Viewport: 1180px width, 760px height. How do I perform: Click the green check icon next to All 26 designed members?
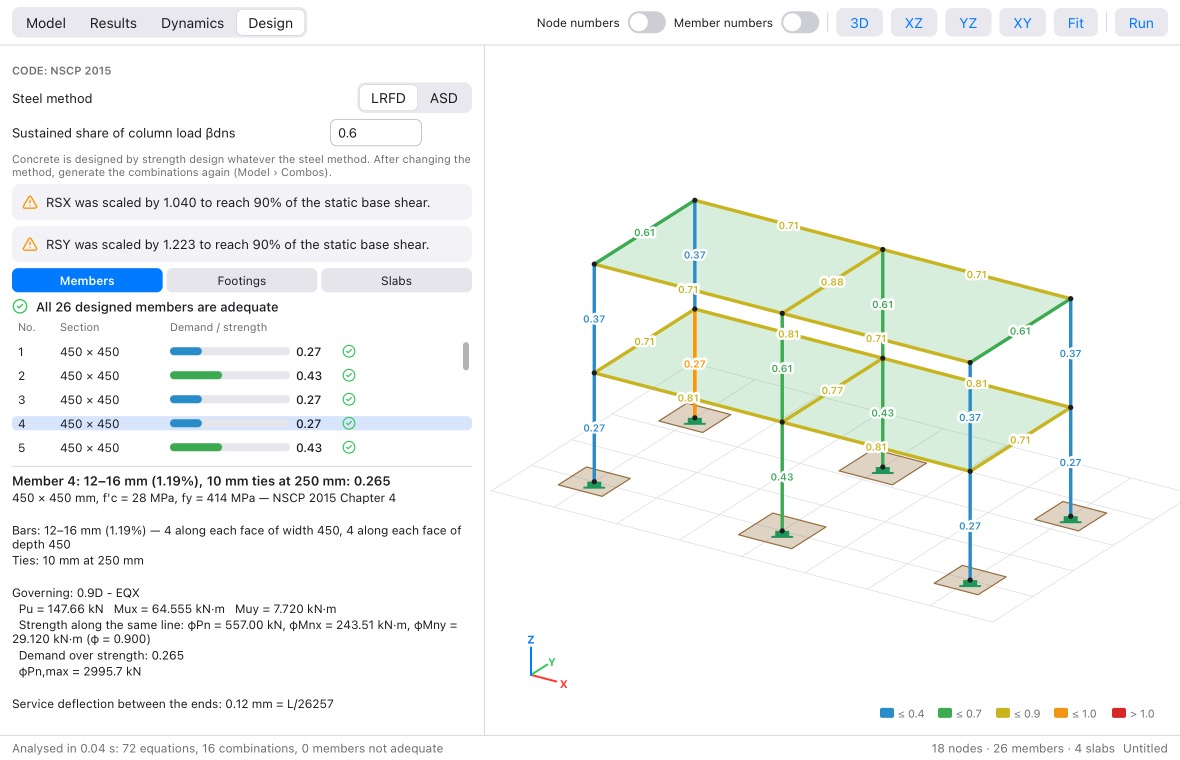tap(20, 307)
